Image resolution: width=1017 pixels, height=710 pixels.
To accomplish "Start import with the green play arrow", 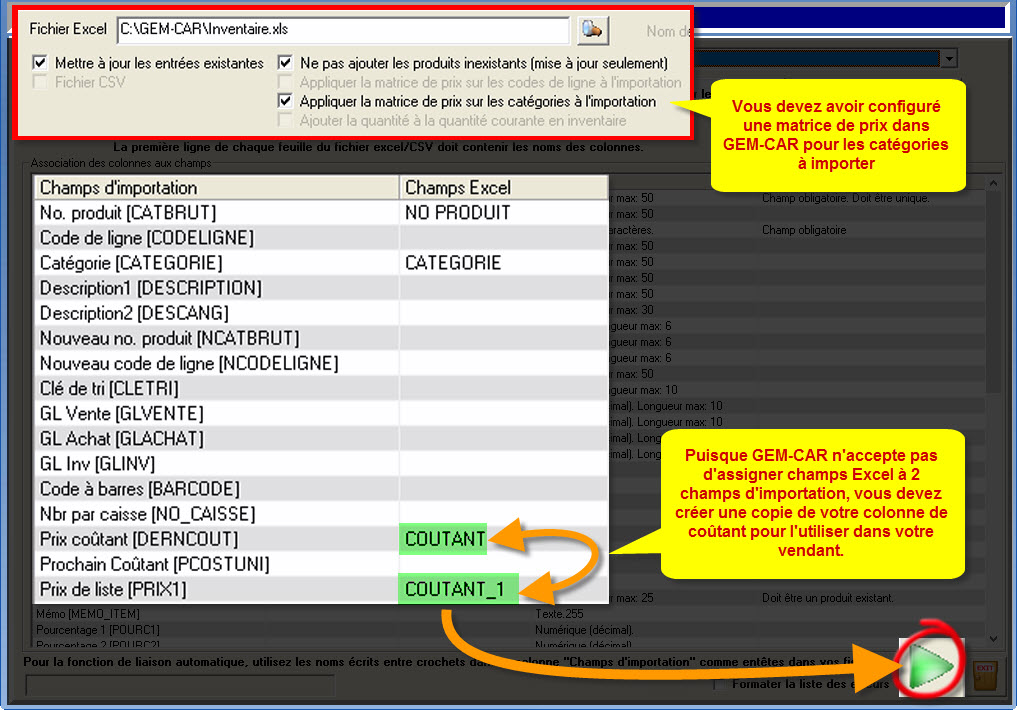I will (x=931, y=667).
